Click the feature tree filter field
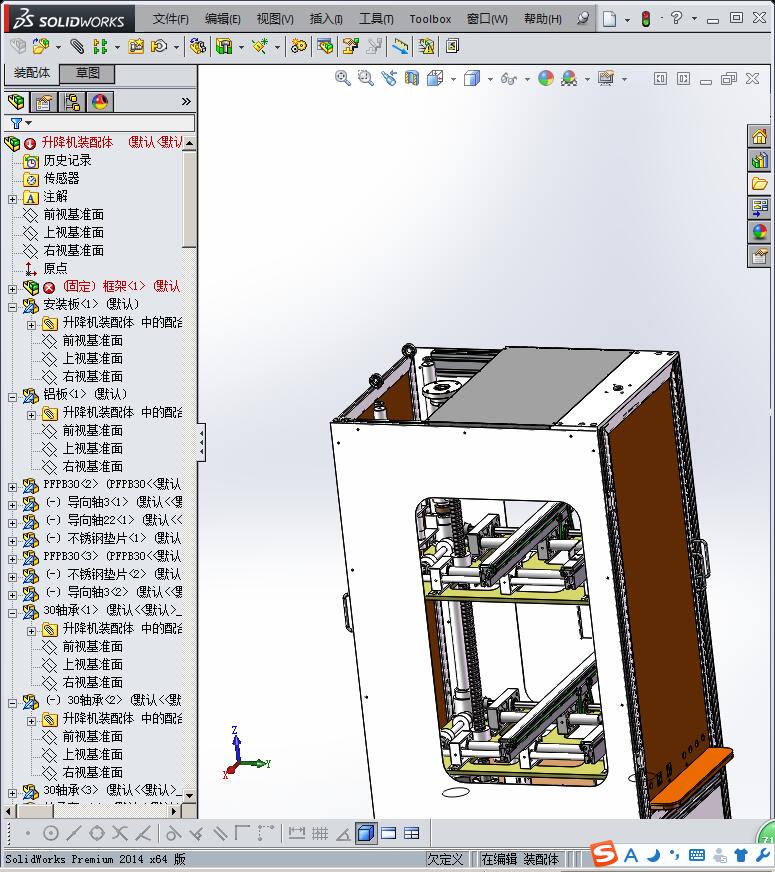The image size is (775, 872). tap(100, 123)
